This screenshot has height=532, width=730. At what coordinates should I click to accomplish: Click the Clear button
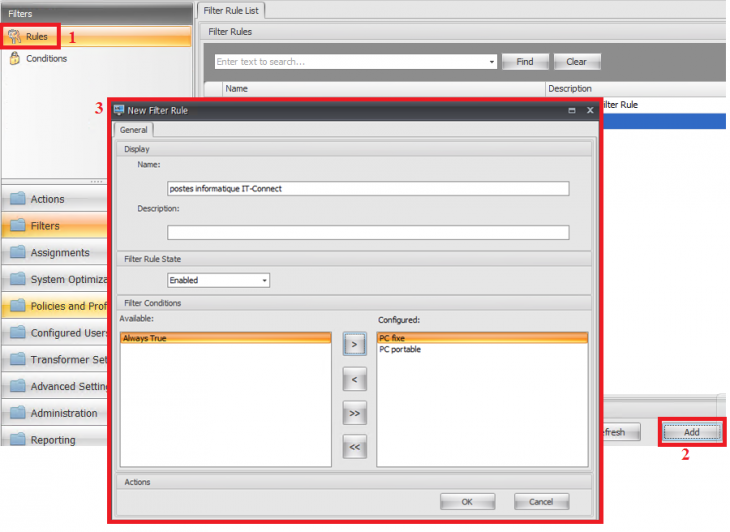point(576,62)
